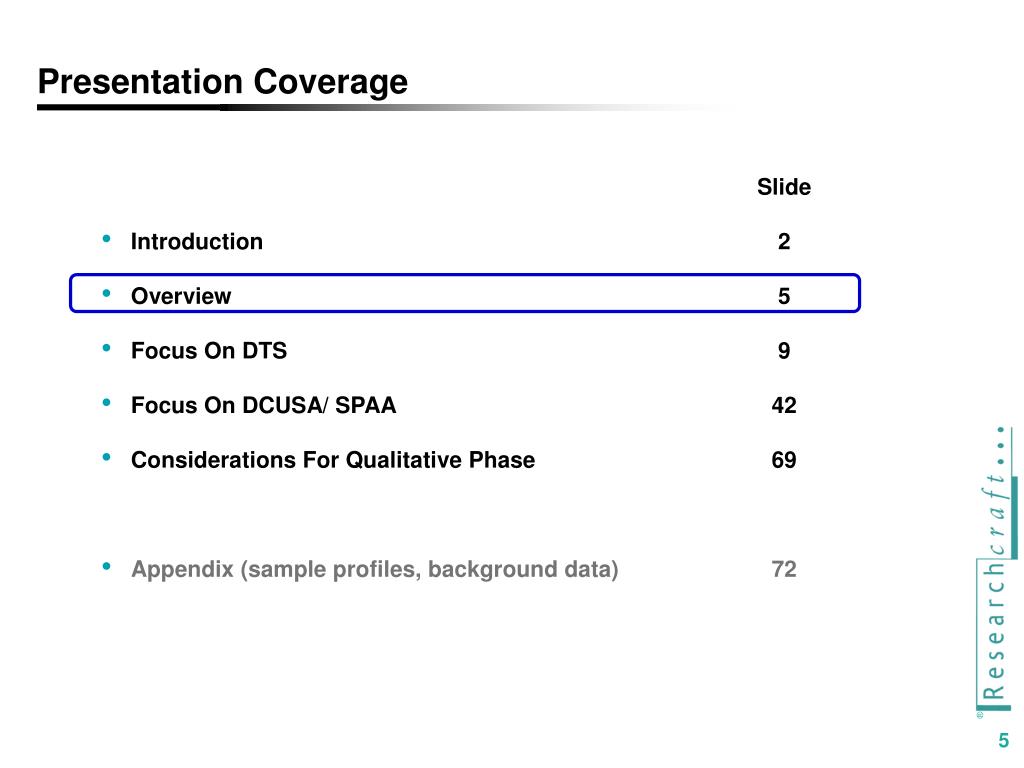The image size is (1024, 768).
Task: Click the bullet beside Focus On DCUSA/ SPAA
Action: (106, 403)
